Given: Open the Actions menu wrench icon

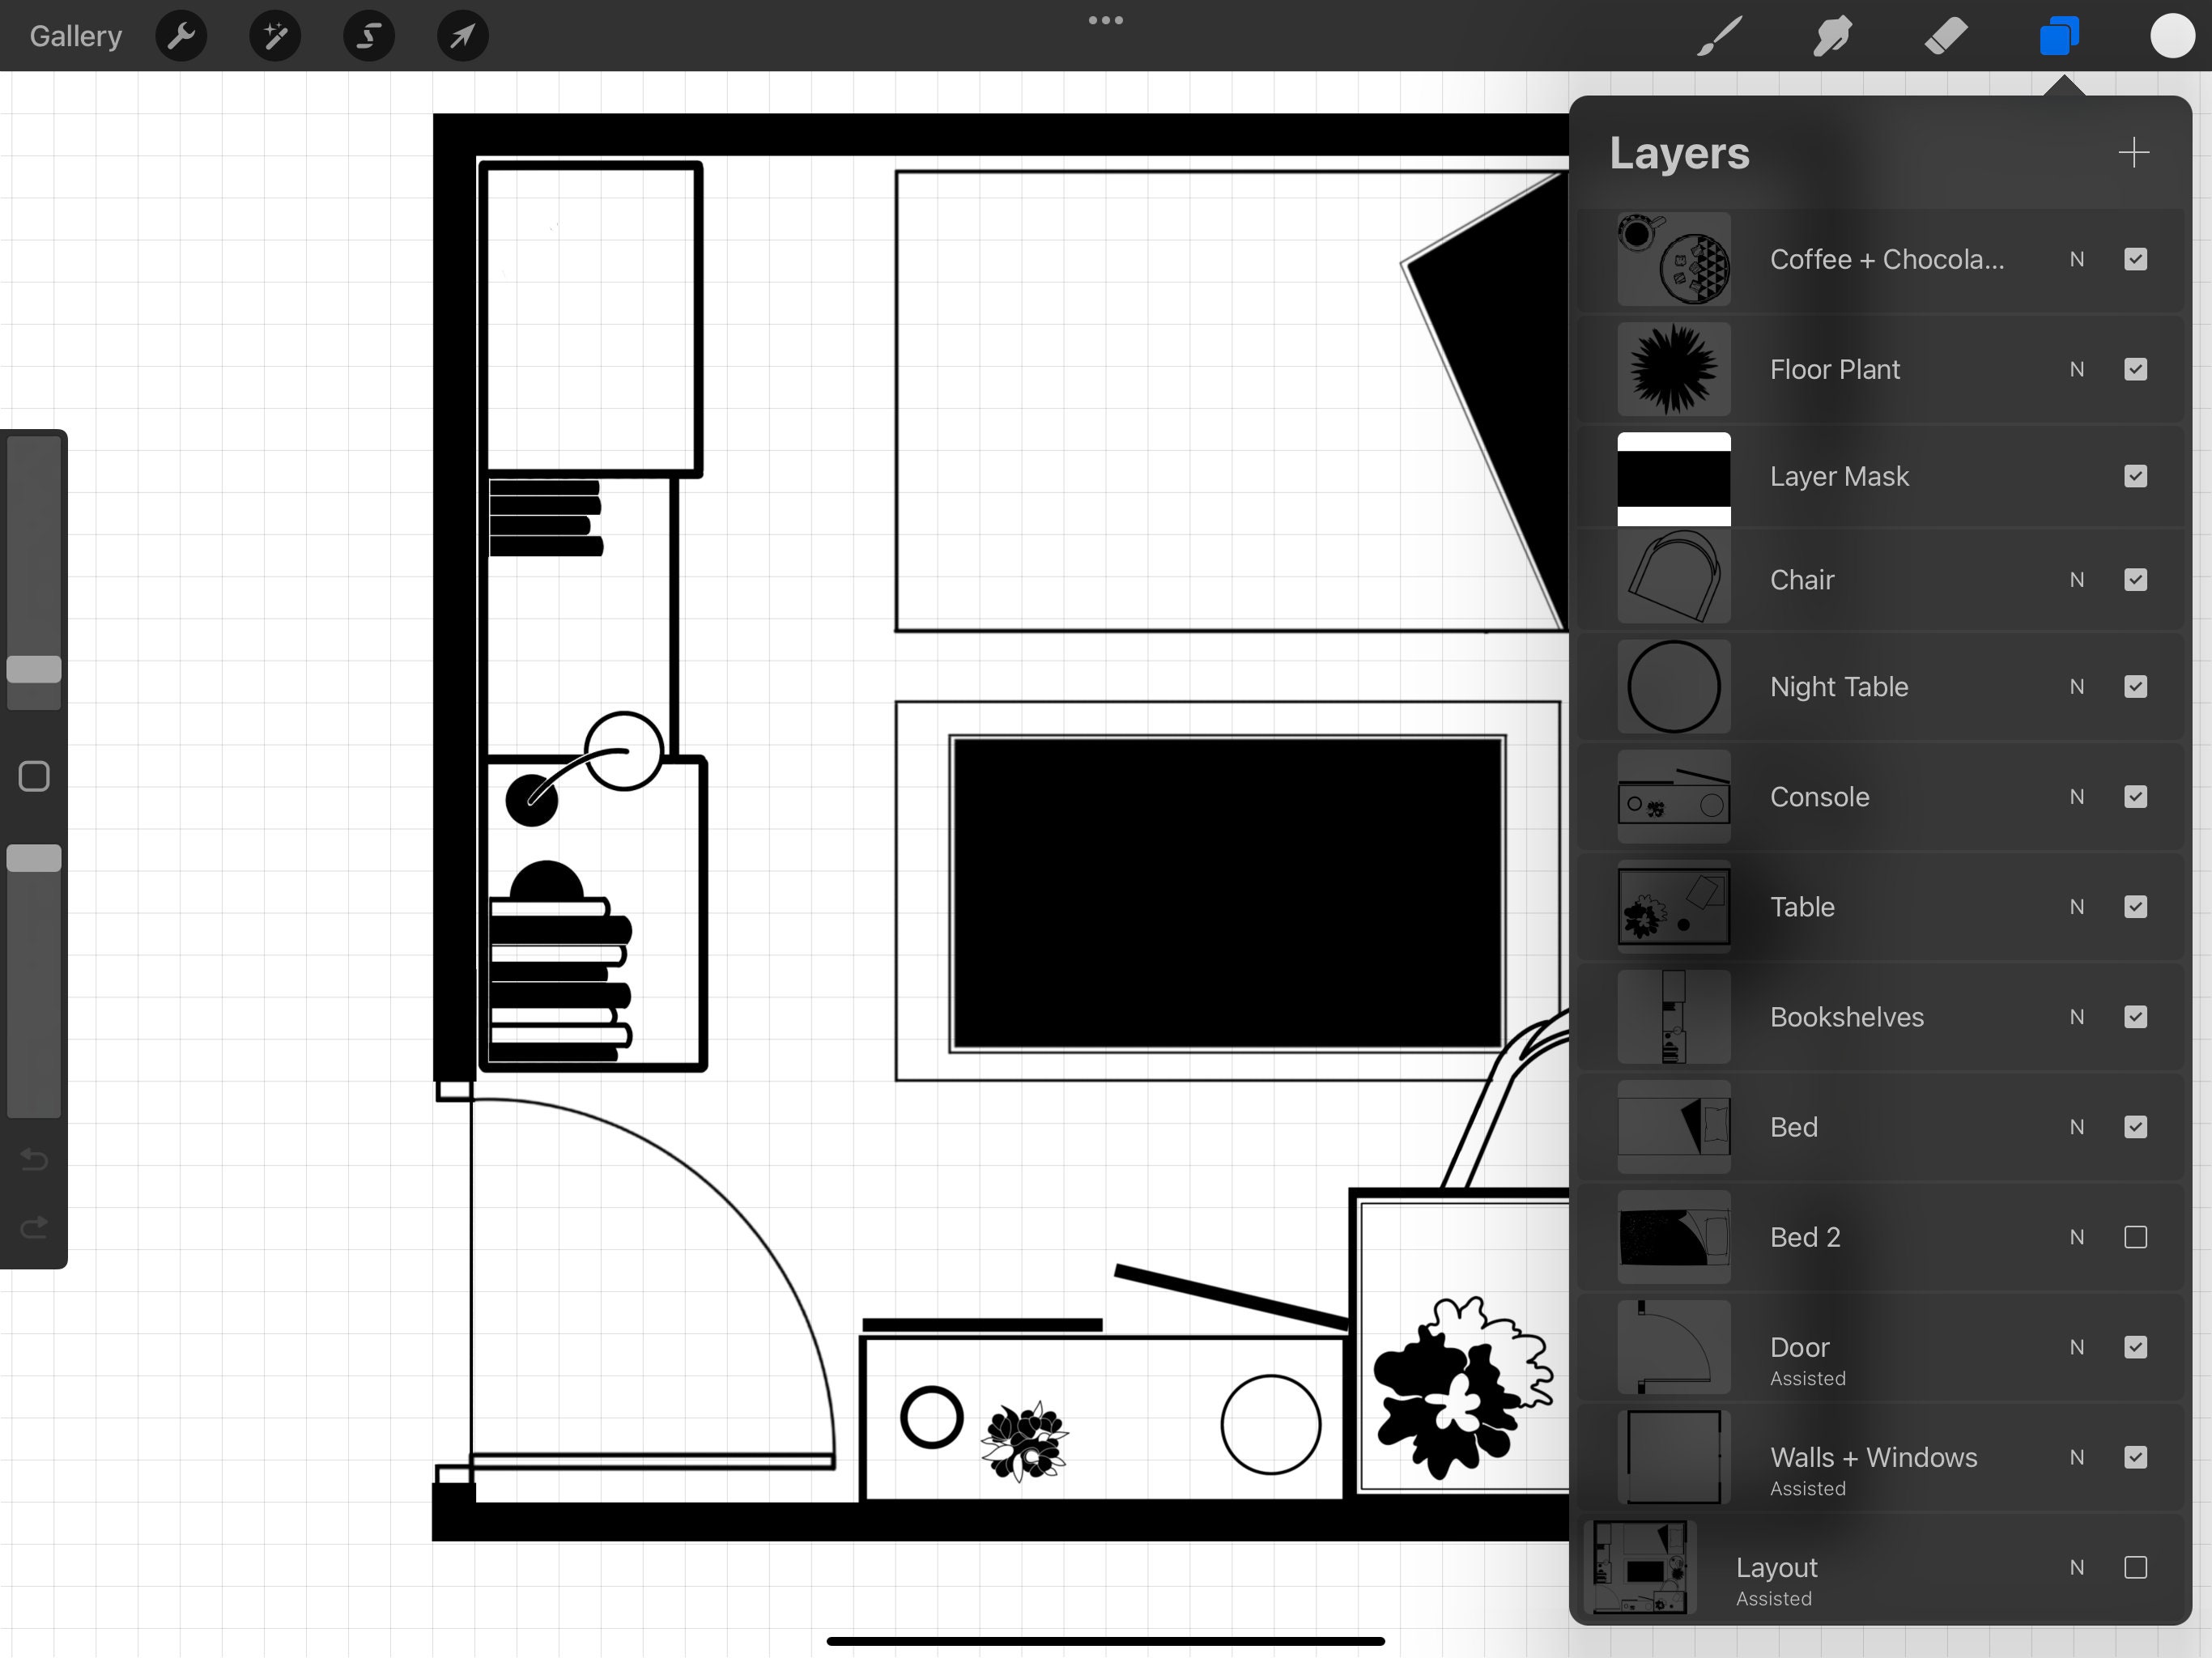Looking at the screenshot, I should 181,36.
